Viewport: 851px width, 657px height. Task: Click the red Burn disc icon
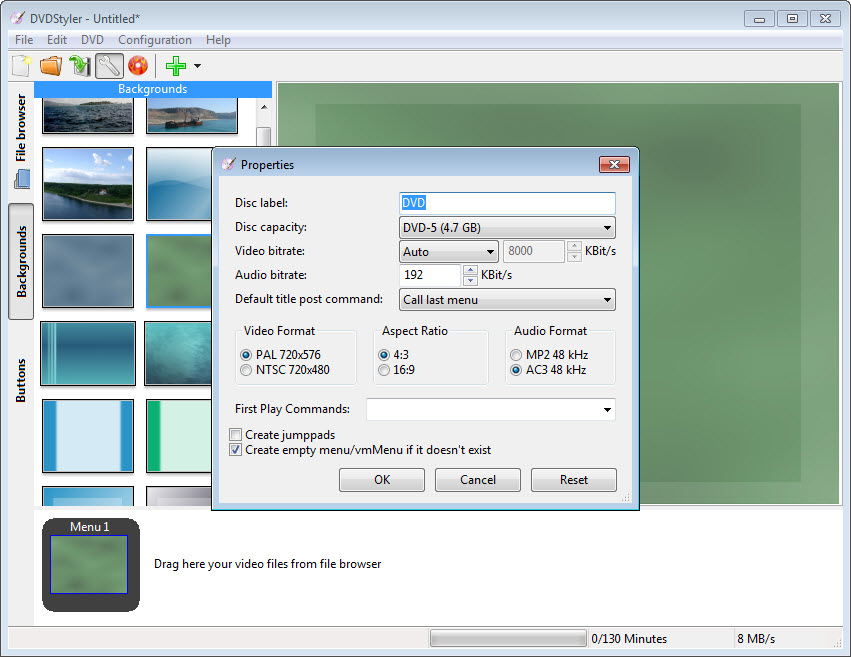(x=138, y=66)
